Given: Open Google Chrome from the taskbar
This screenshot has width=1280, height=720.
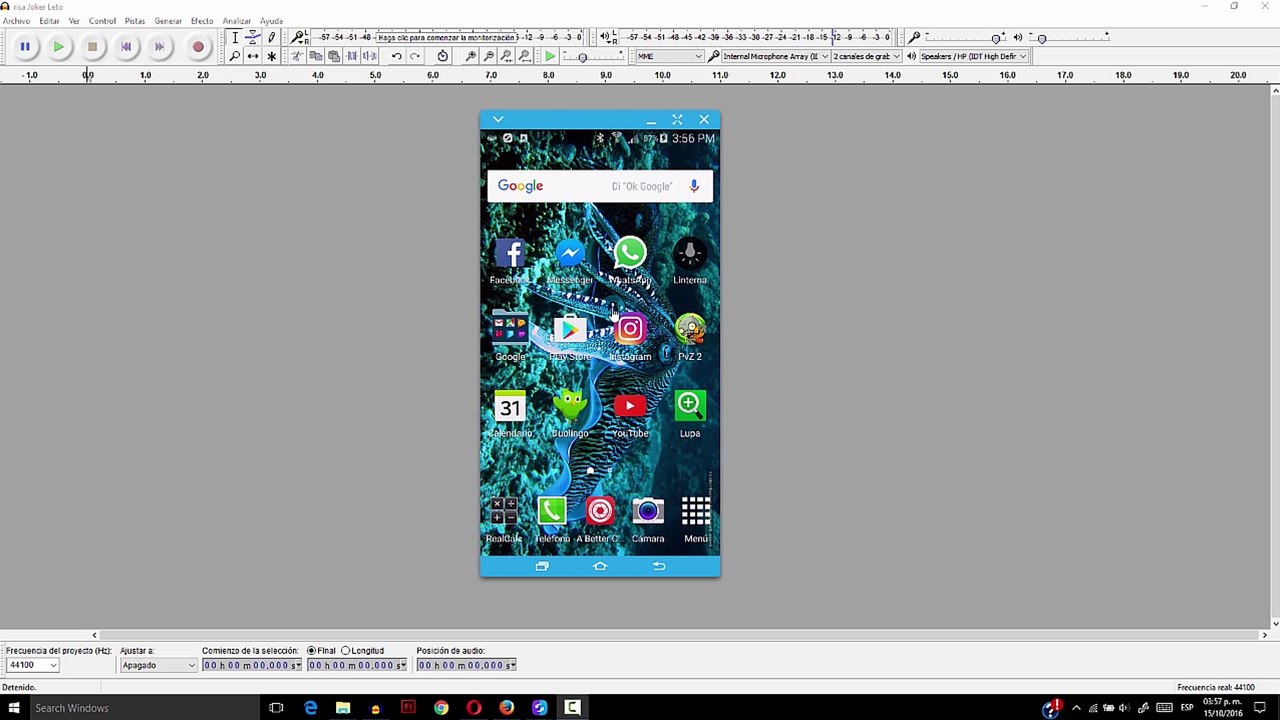Looking at the screenshot, I should click(441, 708).
